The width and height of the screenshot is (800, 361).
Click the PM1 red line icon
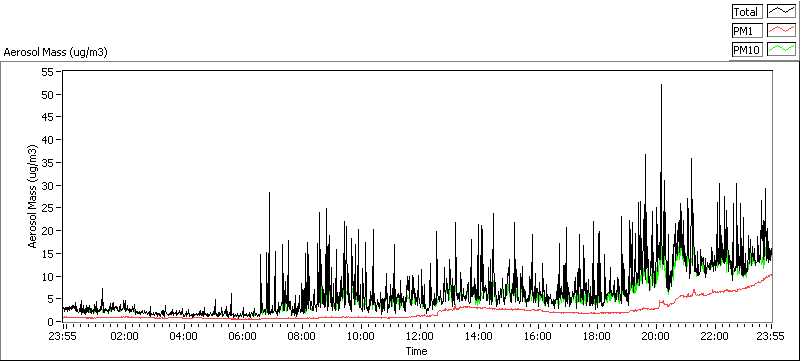[782, 31]
